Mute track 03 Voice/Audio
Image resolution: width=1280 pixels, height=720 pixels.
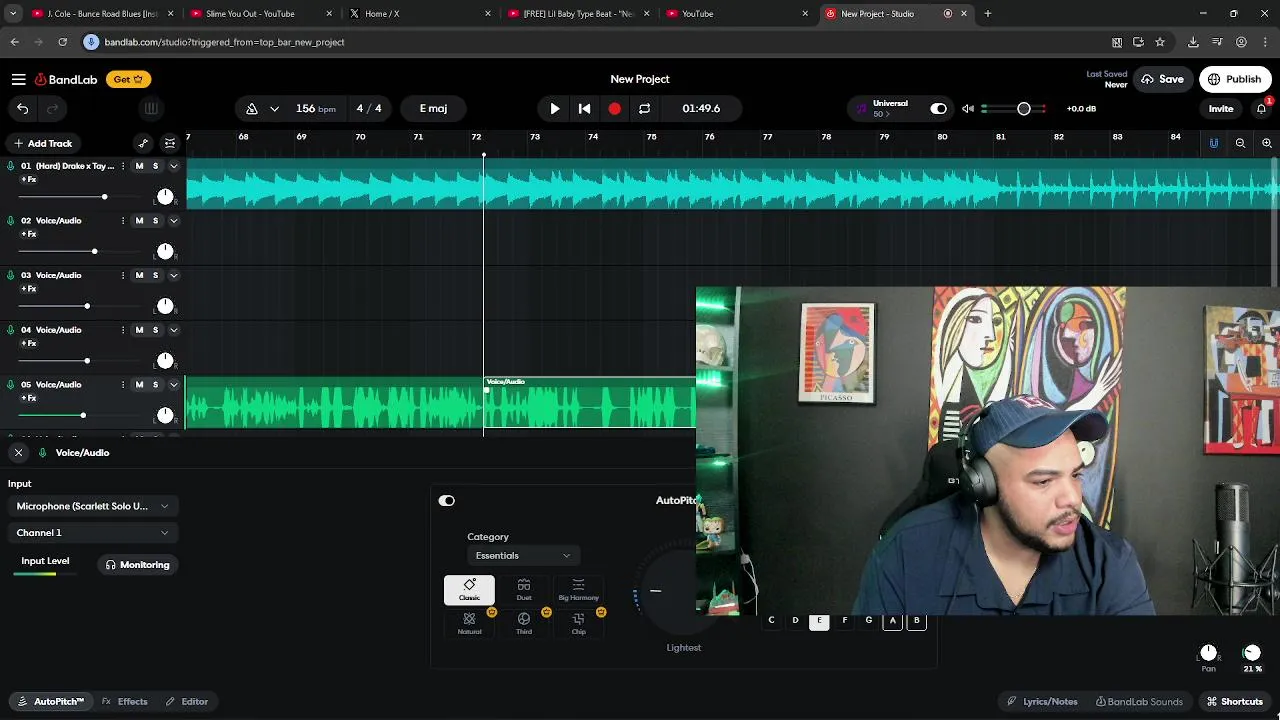[x=139, y=275]
